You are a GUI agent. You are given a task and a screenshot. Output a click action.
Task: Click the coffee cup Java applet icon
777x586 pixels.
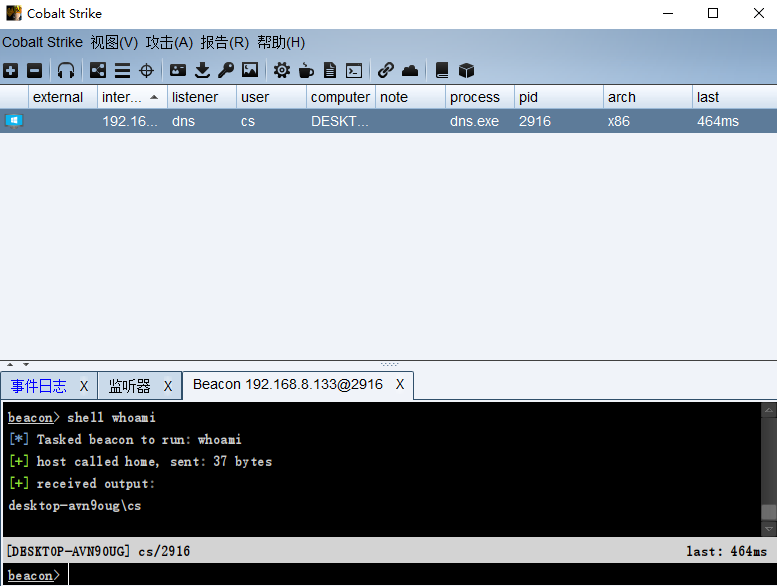[306, 70]
